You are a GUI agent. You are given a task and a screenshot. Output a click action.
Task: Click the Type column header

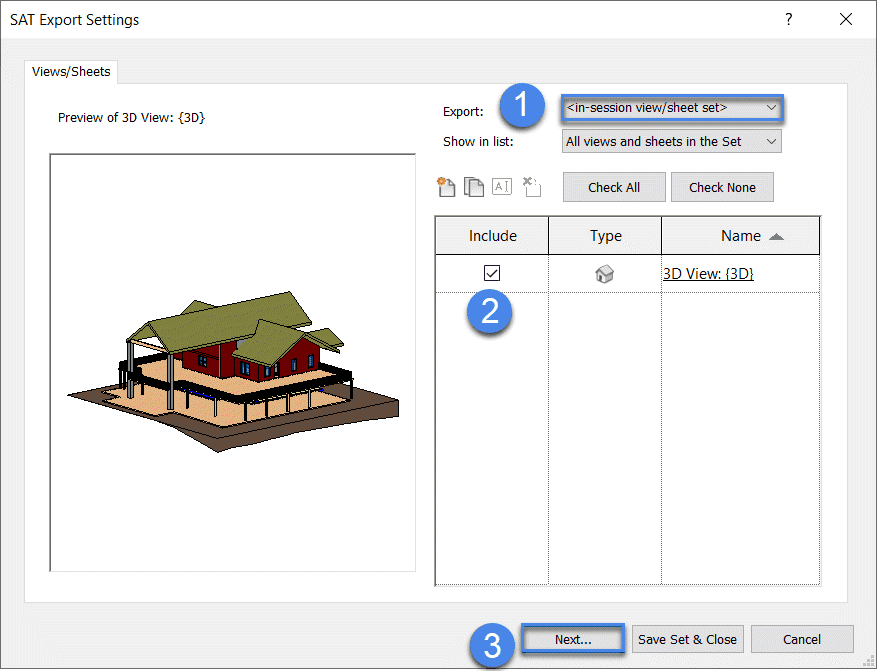tap(605, 236)
